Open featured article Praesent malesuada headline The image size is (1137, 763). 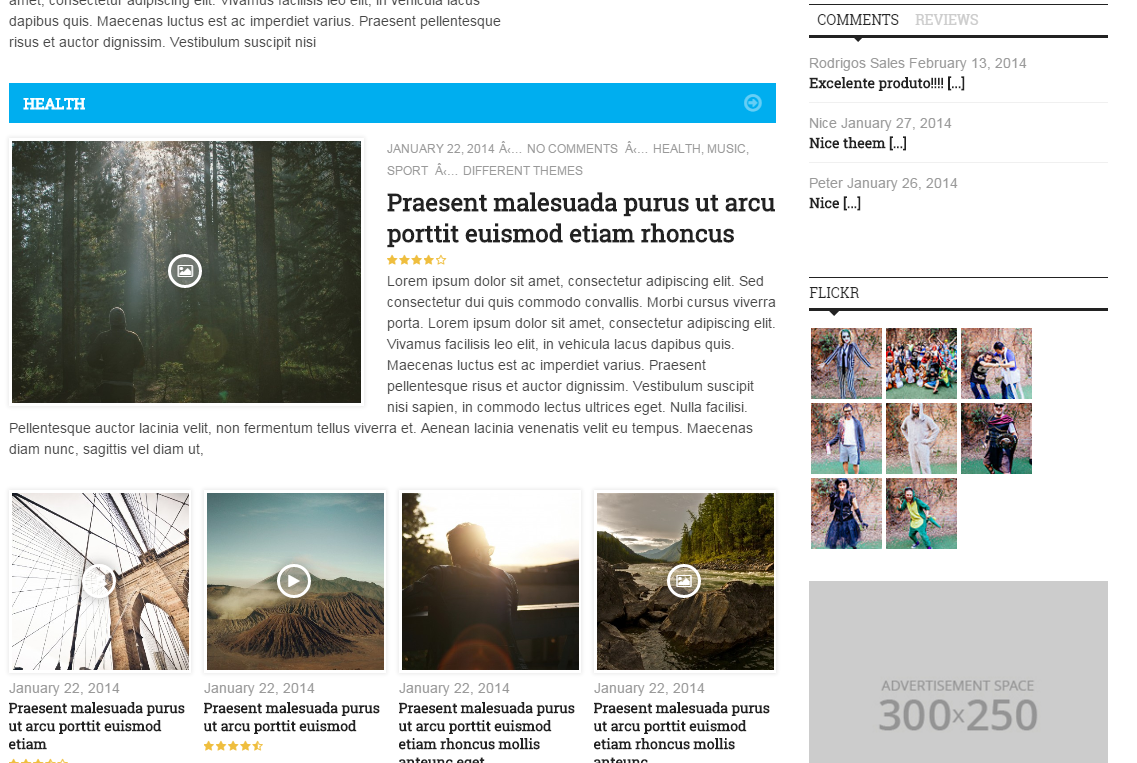(x=580, y=218)
